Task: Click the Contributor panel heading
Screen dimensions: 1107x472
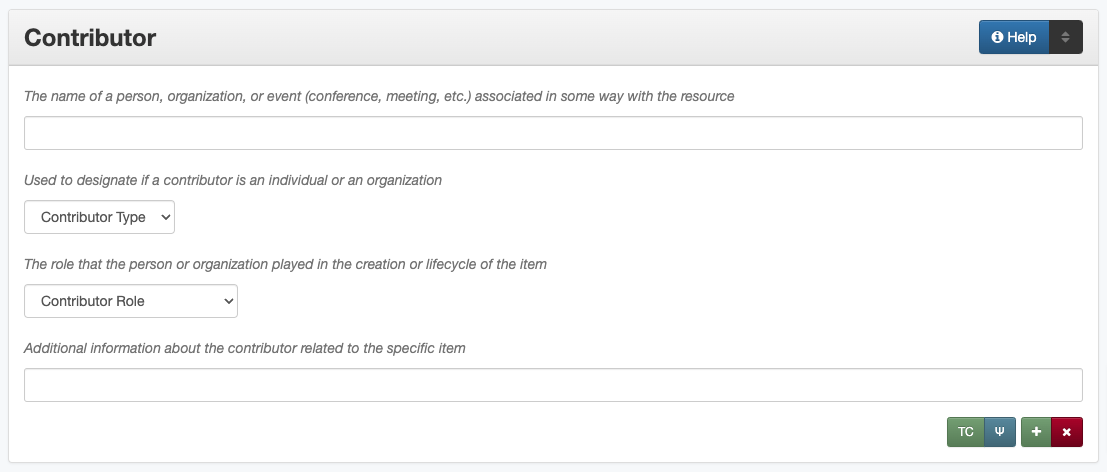Action: coord(90,38)
